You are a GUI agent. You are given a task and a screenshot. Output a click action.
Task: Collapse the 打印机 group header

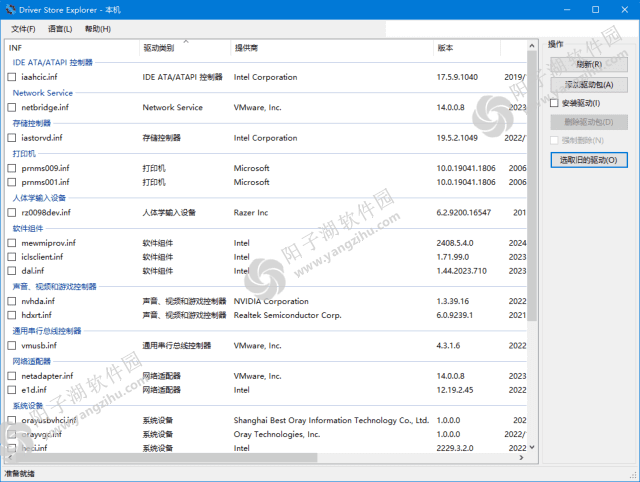click(24, 154)
